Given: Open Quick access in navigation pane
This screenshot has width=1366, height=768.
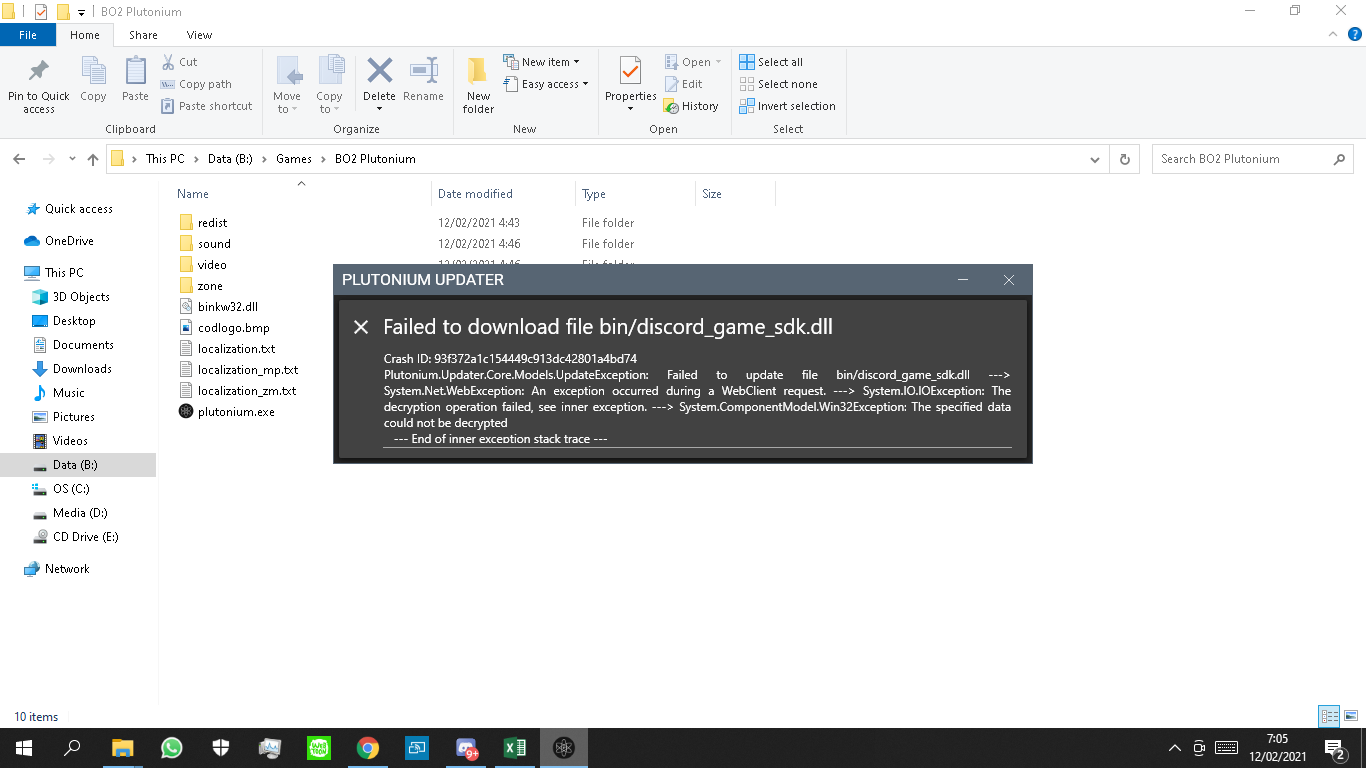Looking at the screenshot, I should (x=78, y=209).
